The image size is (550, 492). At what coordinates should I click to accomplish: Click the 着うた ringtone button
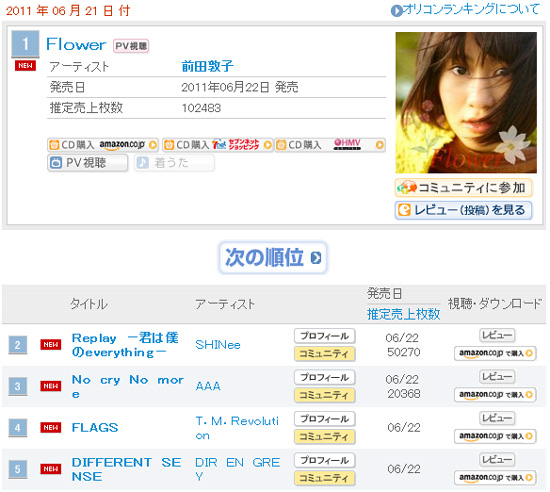click(174, 163)
